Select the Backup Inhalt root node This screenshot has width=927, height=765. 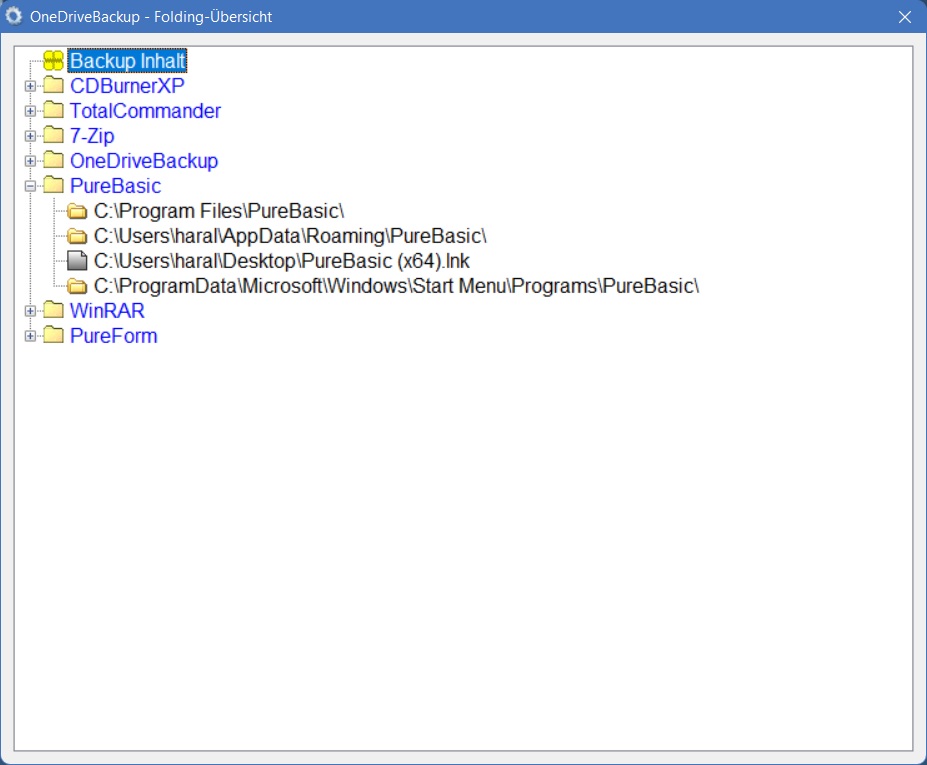pyautogui.click(x=128, y=61)
